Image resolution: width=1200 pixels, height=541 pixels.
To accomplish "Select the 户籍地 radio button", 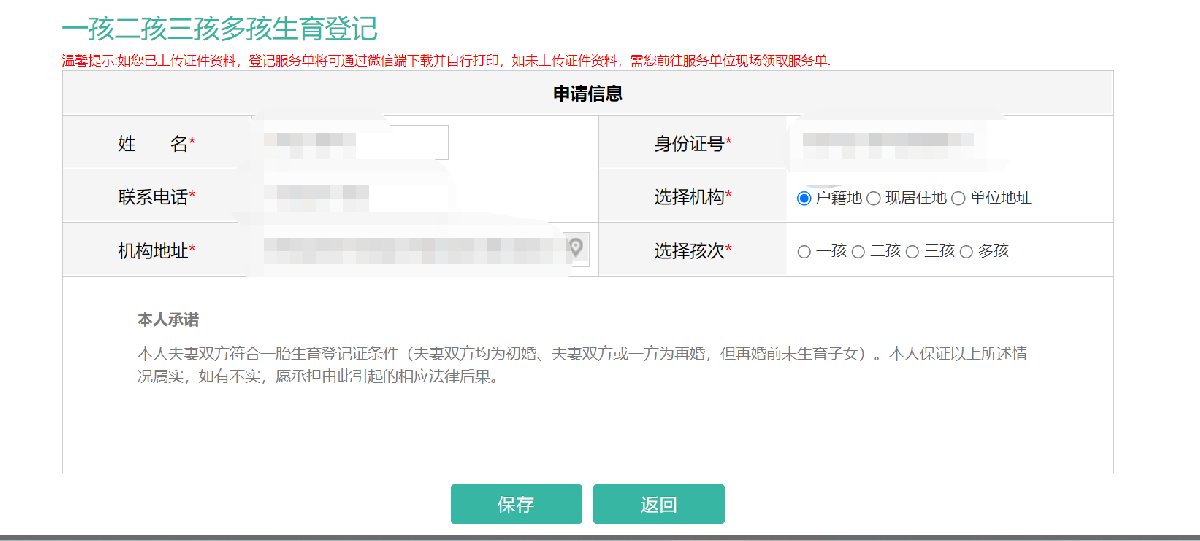I will (x=804, y=198).
